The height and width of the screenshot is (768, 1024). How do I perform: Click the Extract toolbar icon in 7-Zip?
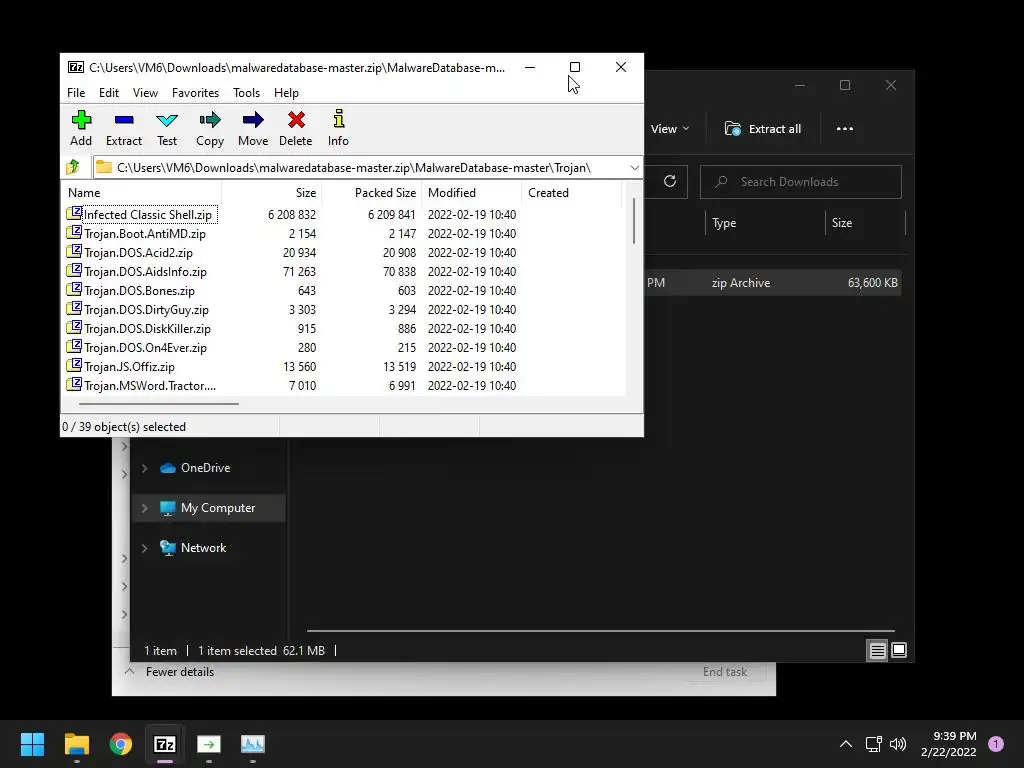click(x=123, y=120)
